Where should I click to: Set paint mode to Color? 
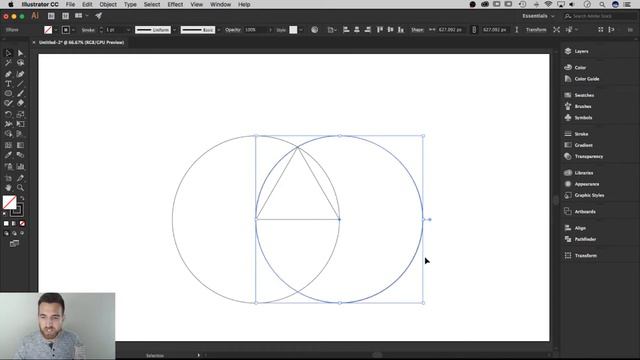6,223
